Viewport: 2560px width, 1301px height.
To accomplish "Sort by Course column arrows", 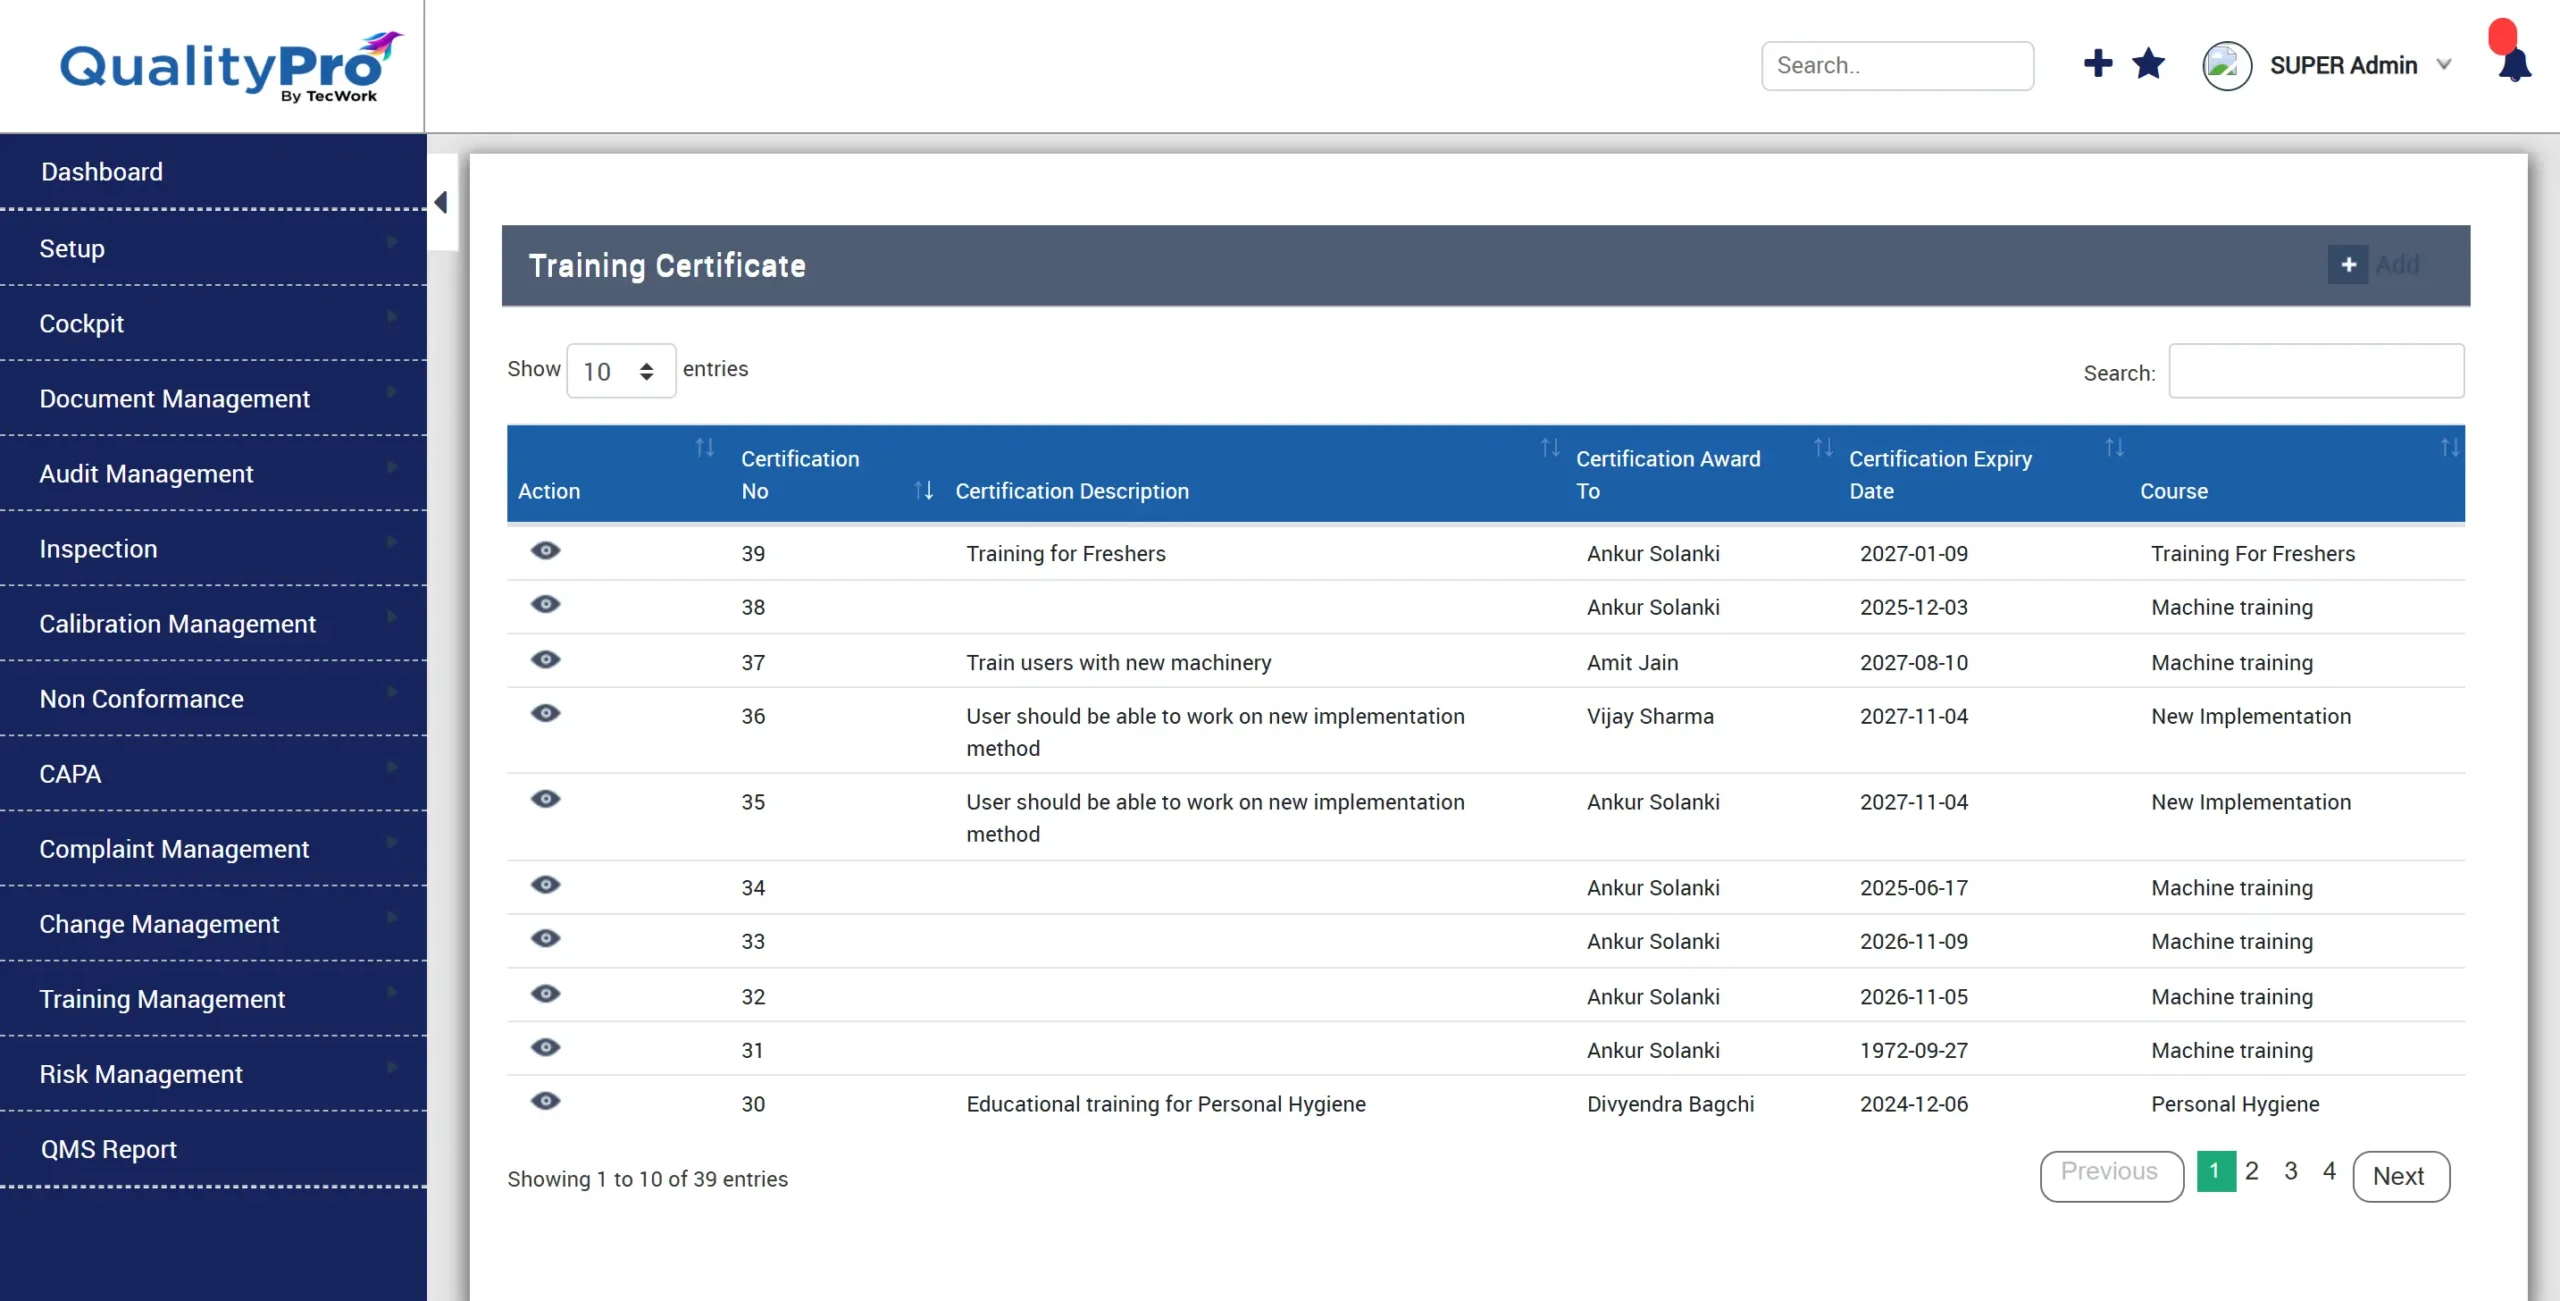I will tap(2449, 448).
